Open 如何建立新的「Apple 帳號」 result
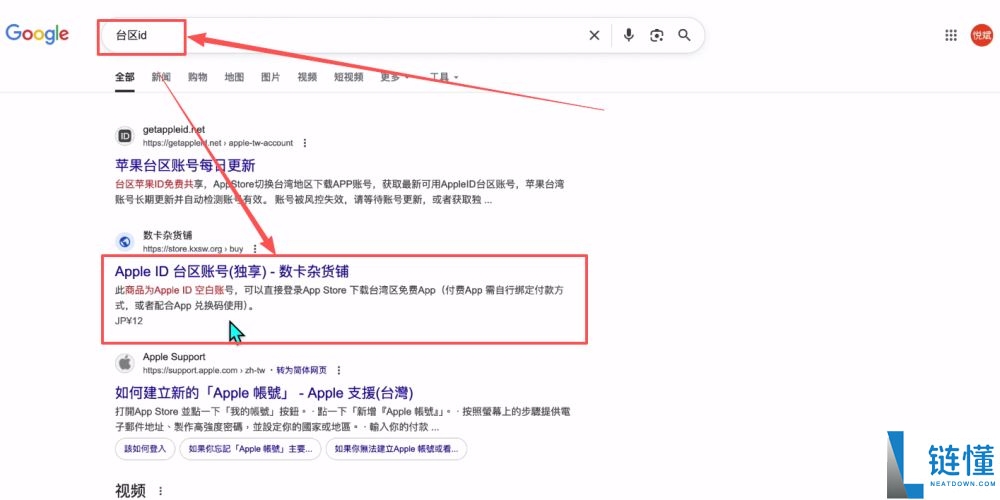1000x500 pixels. coord(264,392)
